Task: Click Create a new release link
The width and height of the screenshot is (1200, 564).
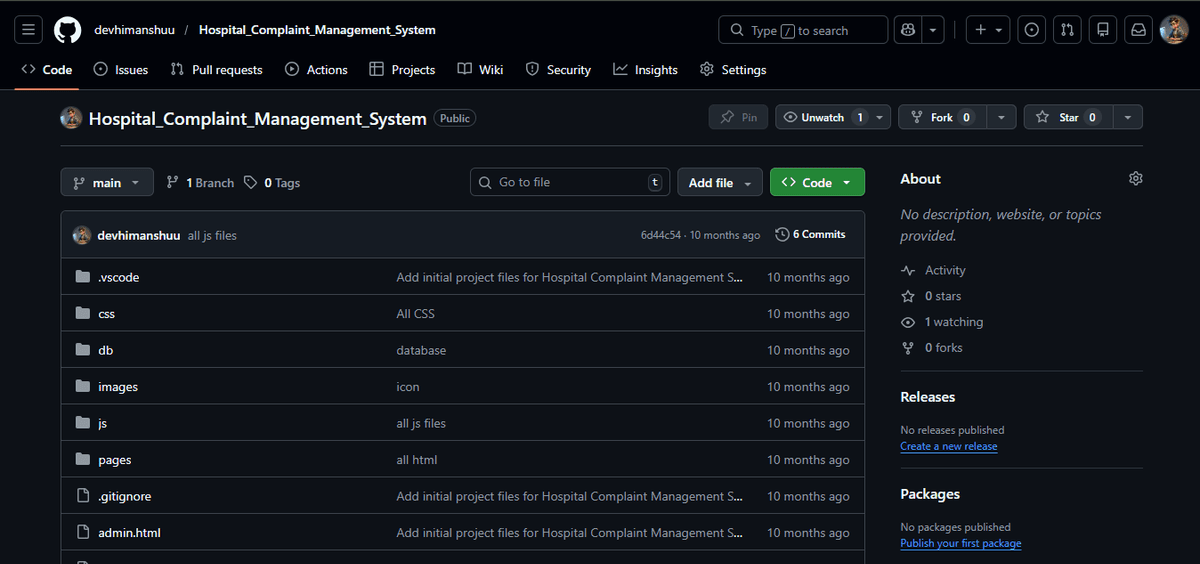Action: point(948,446)
